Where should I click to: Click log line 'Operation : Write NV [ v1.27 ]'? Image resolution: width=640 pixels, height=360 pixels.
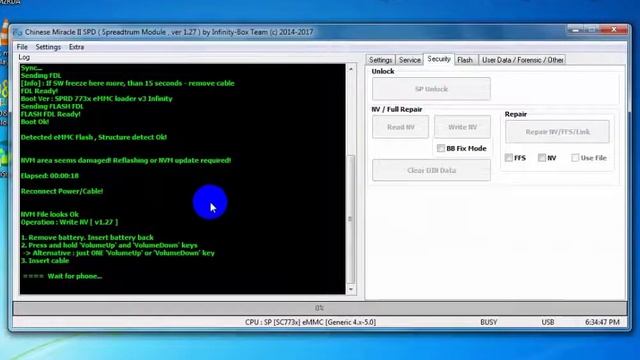click(x=69, y=222)
